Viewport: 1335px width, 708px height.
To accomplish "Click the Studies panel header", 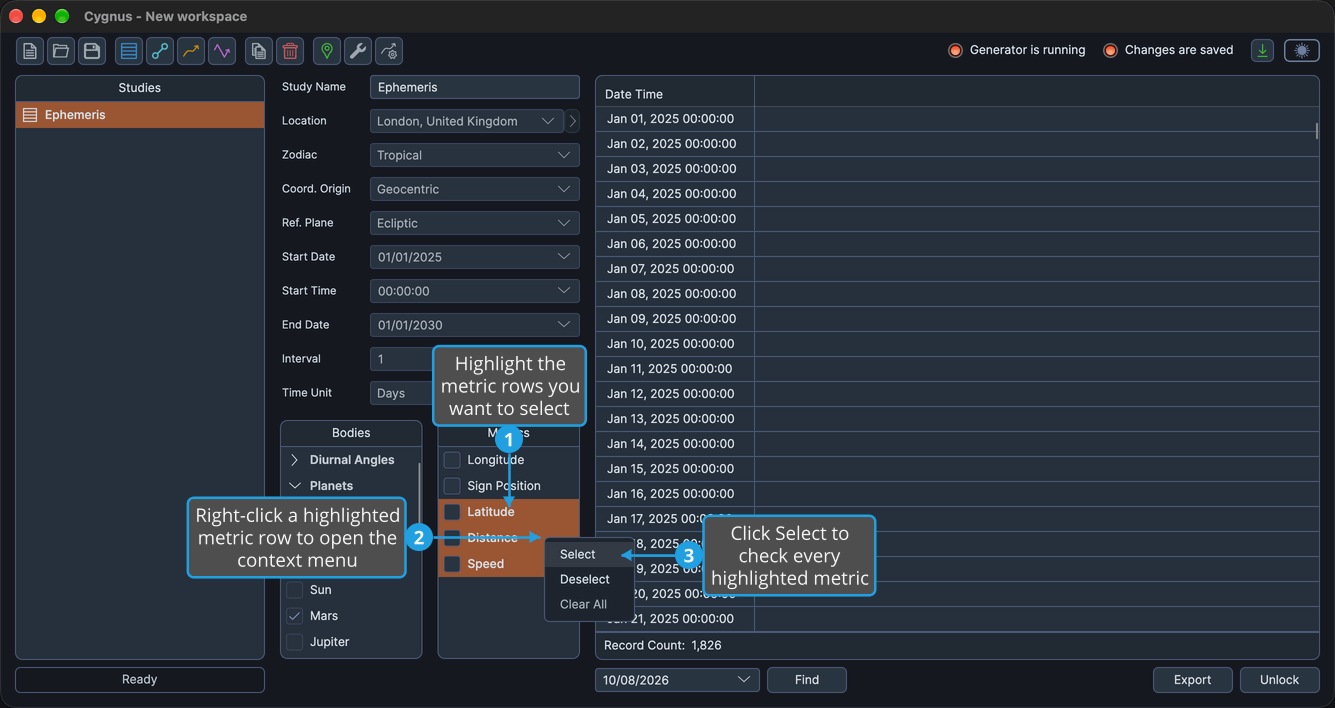I will coord(140,88).
